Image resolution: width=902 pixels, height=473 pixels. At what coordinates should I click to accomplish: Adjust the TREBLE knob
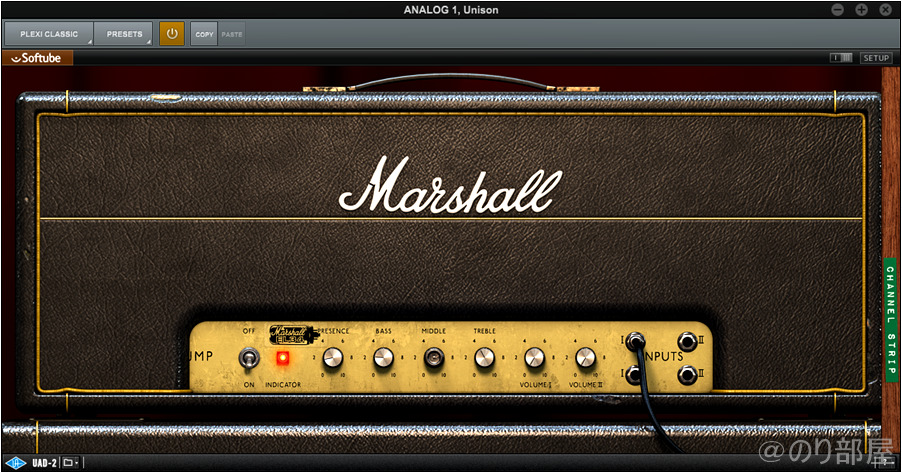coord(484,358)
